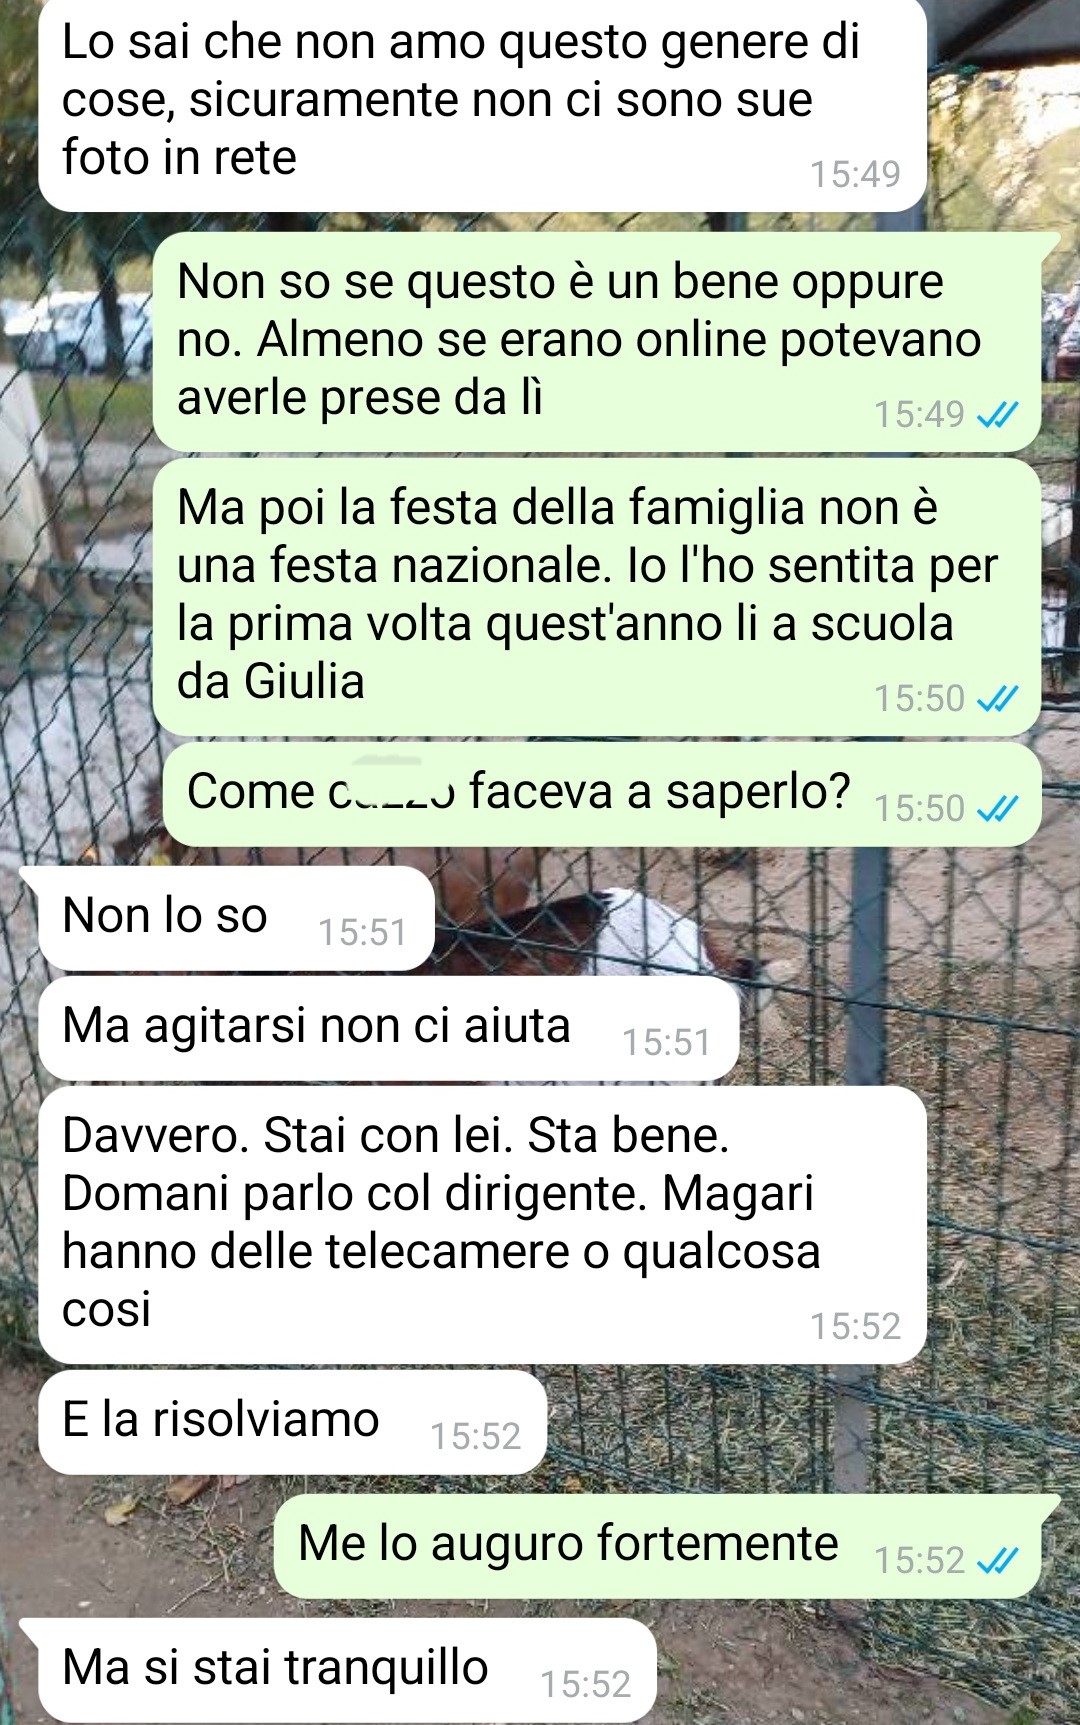Tap the message 'Davvero. Stai con lei. Sta bene.'
The width and height of the screenshot is (1080, 1725).
tap(482, 1225)
